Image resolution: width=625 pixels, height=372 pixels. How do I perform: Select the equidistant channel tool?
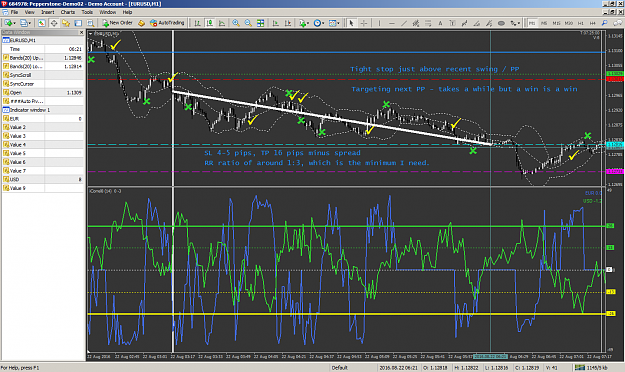tap(416, 23)
